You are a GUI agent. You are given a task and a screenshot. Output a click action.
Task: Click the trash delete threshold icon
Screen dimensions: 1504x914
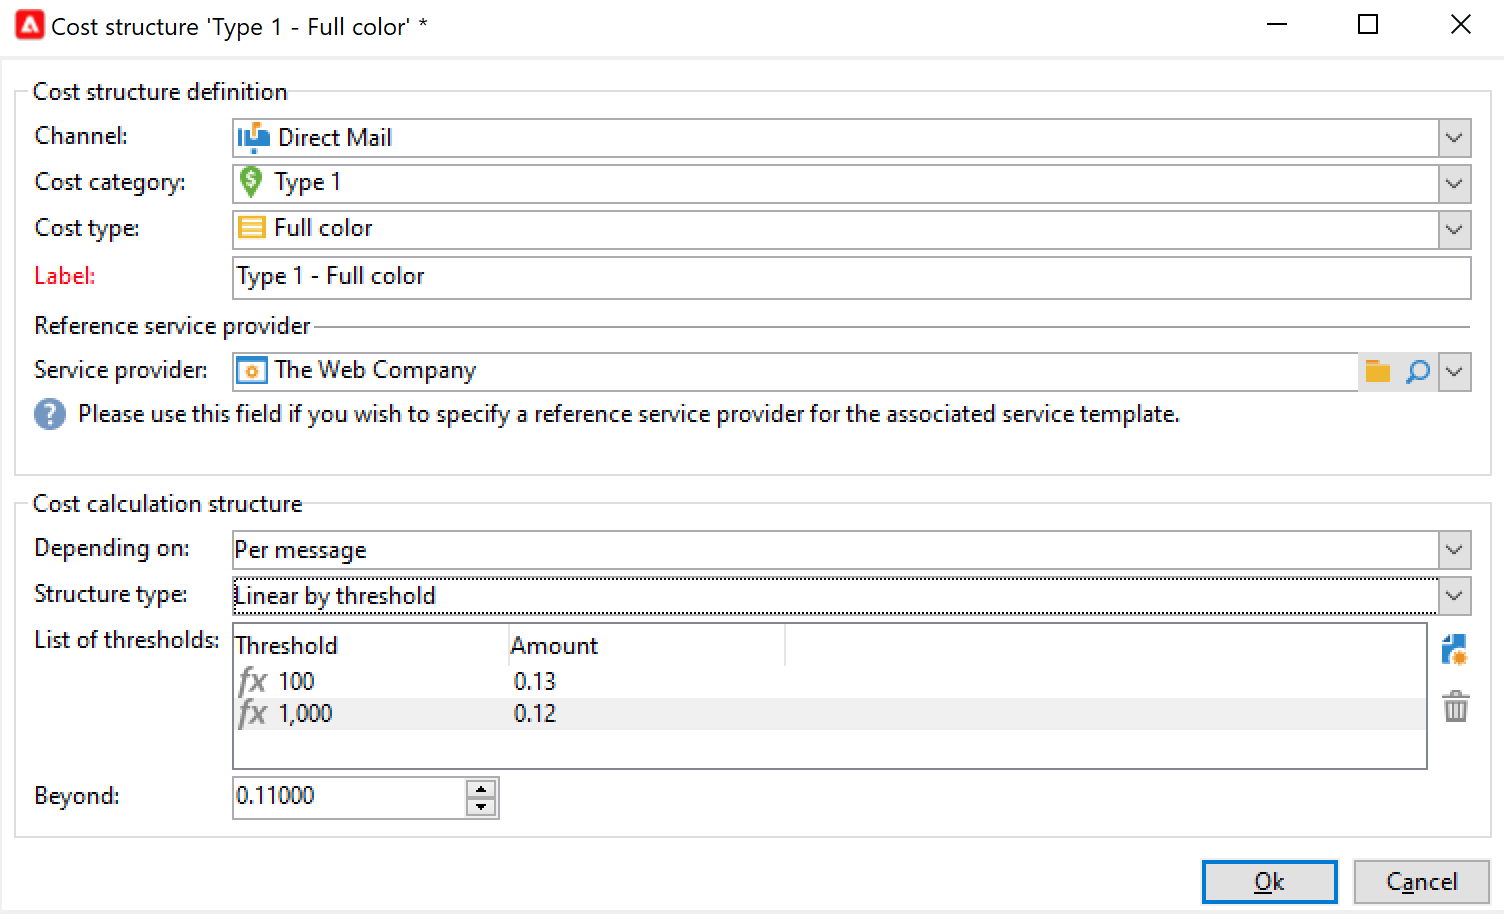1455,707
